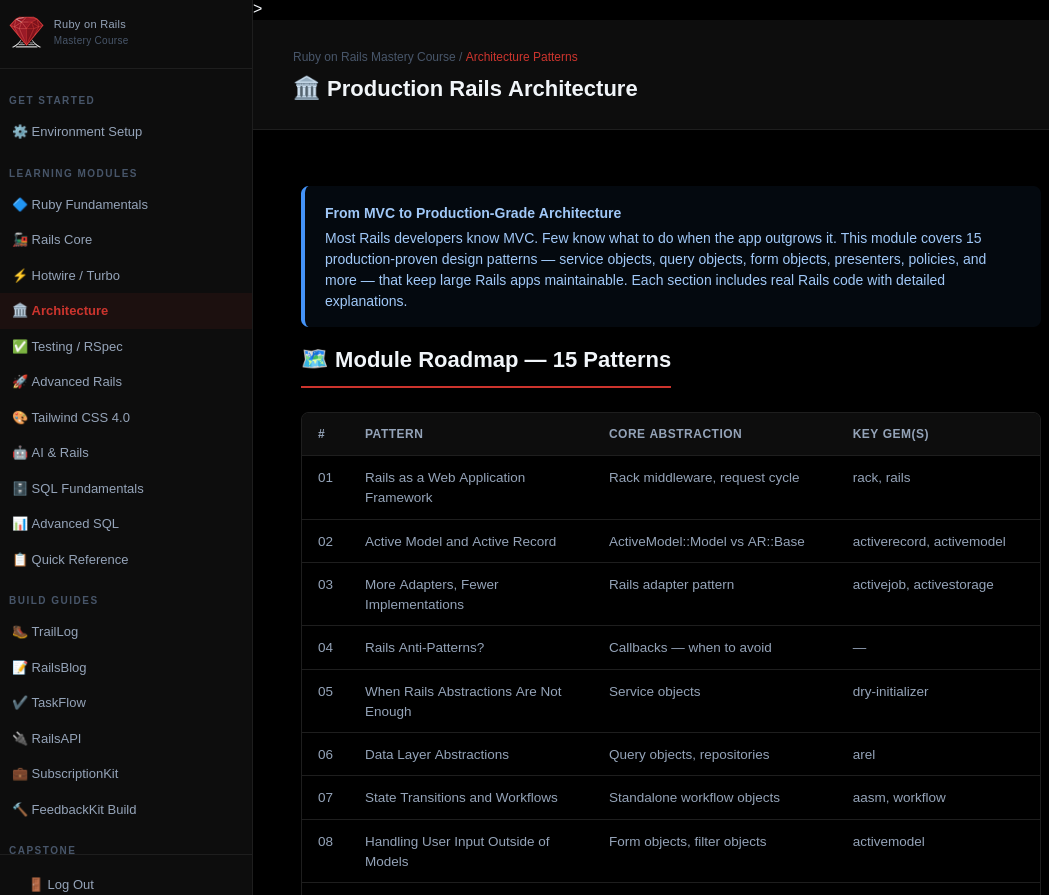
Task: Navigate to Advanced Rails module
Action: coord(126,381)
